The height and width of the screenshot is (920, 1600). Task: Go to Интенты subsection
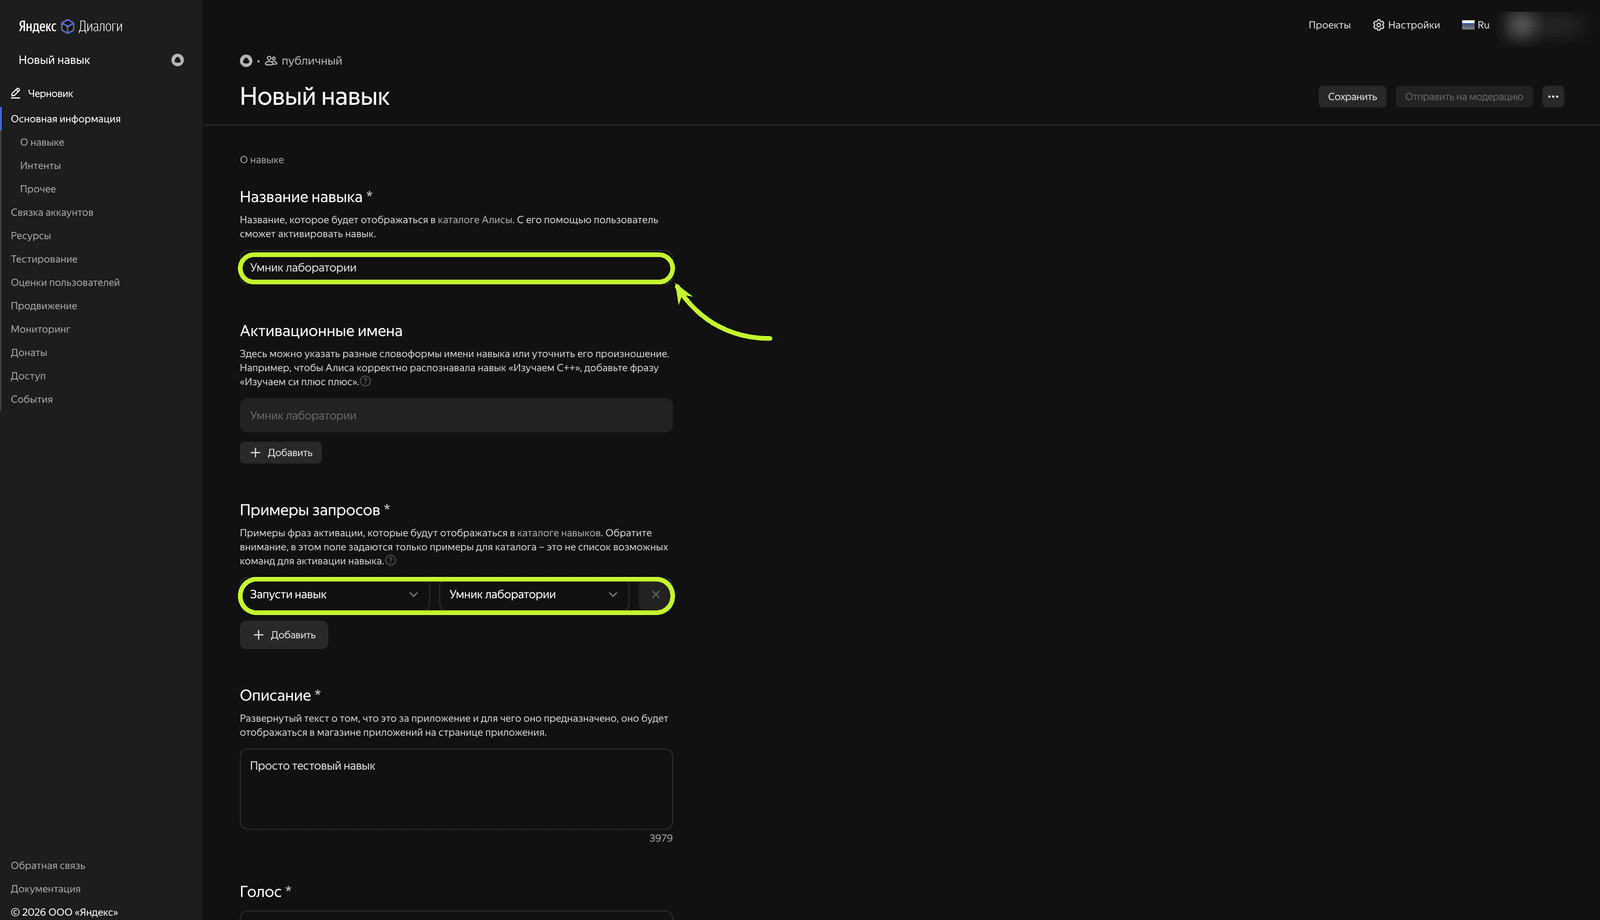(x=40, y=166)
